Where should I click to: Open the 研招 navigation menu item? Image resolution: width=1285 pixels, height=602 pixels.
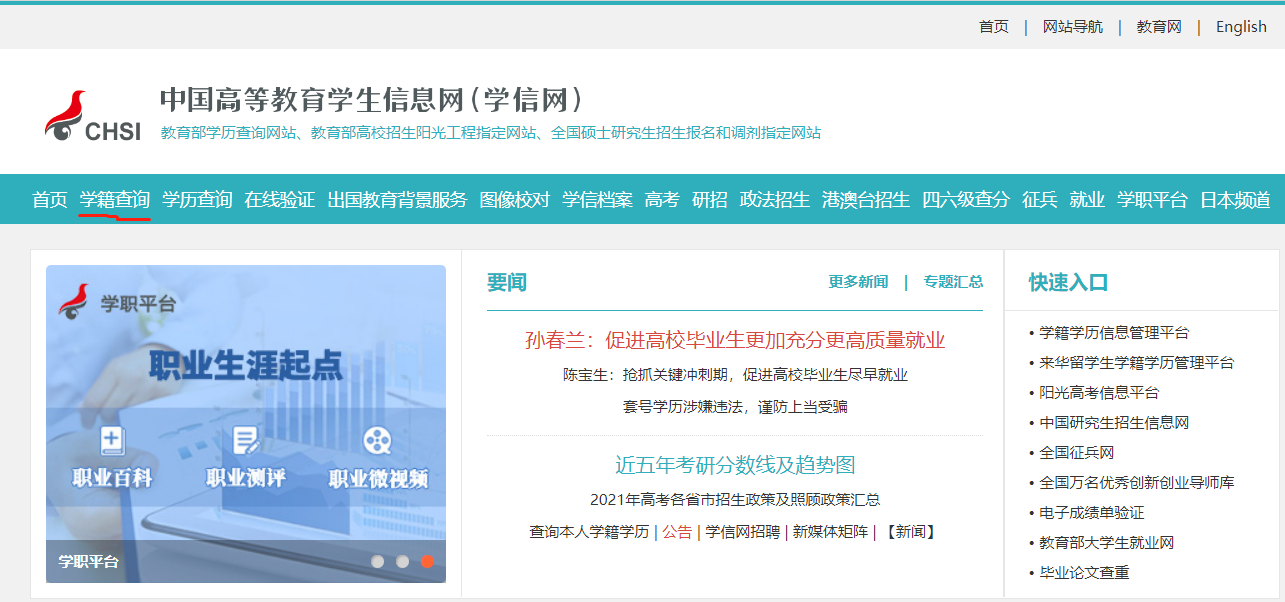click(x=709, y=199)
